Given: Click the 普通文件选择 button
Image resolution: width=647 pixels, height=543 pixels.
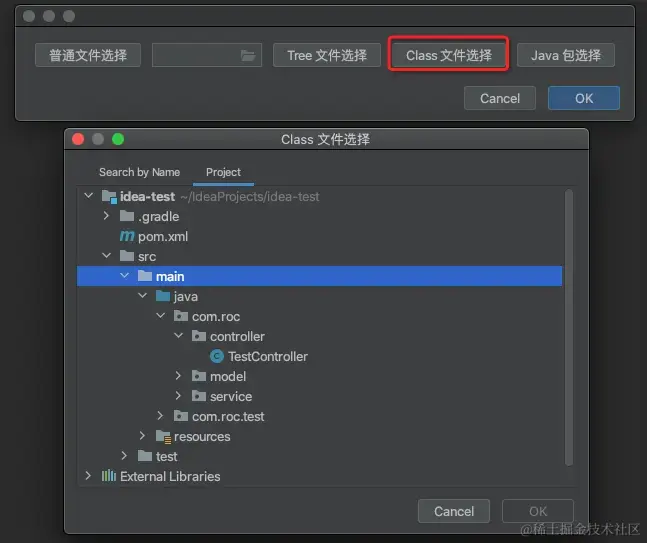Looking at the screenshot, I should click(x=88, y=55).
